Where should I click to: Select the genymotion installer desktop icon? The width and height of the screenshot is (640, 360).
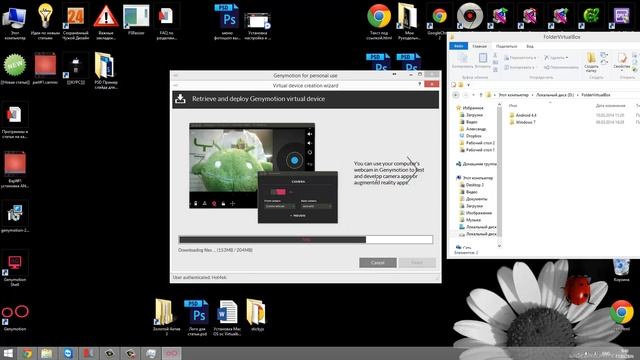point(15,218)
